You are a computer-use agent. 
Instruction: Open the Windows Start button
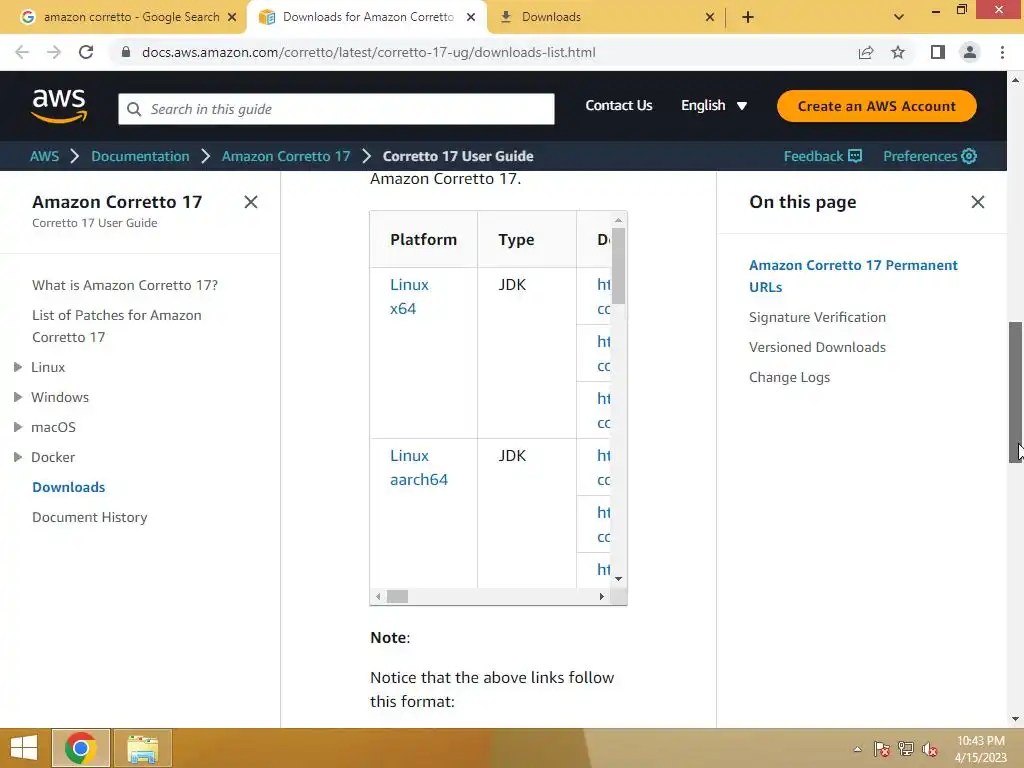tap(24, 748)
